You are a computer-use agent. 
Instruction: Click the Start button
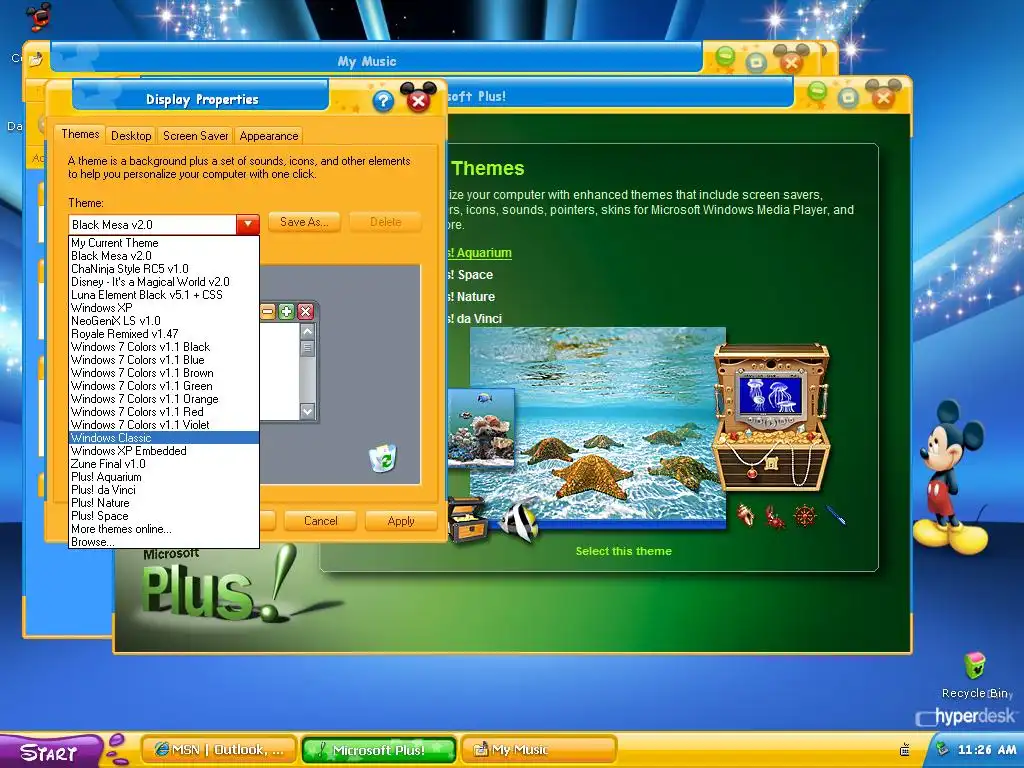(x=49, y=752)
